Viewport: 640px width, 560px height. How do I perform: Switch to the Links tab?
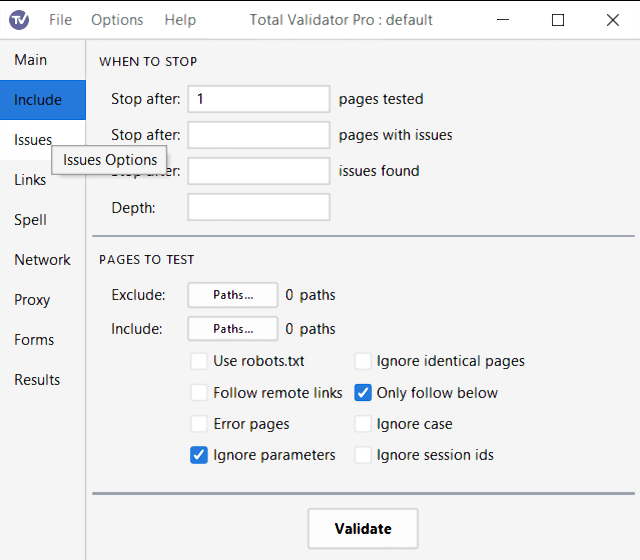pos(30,180)
